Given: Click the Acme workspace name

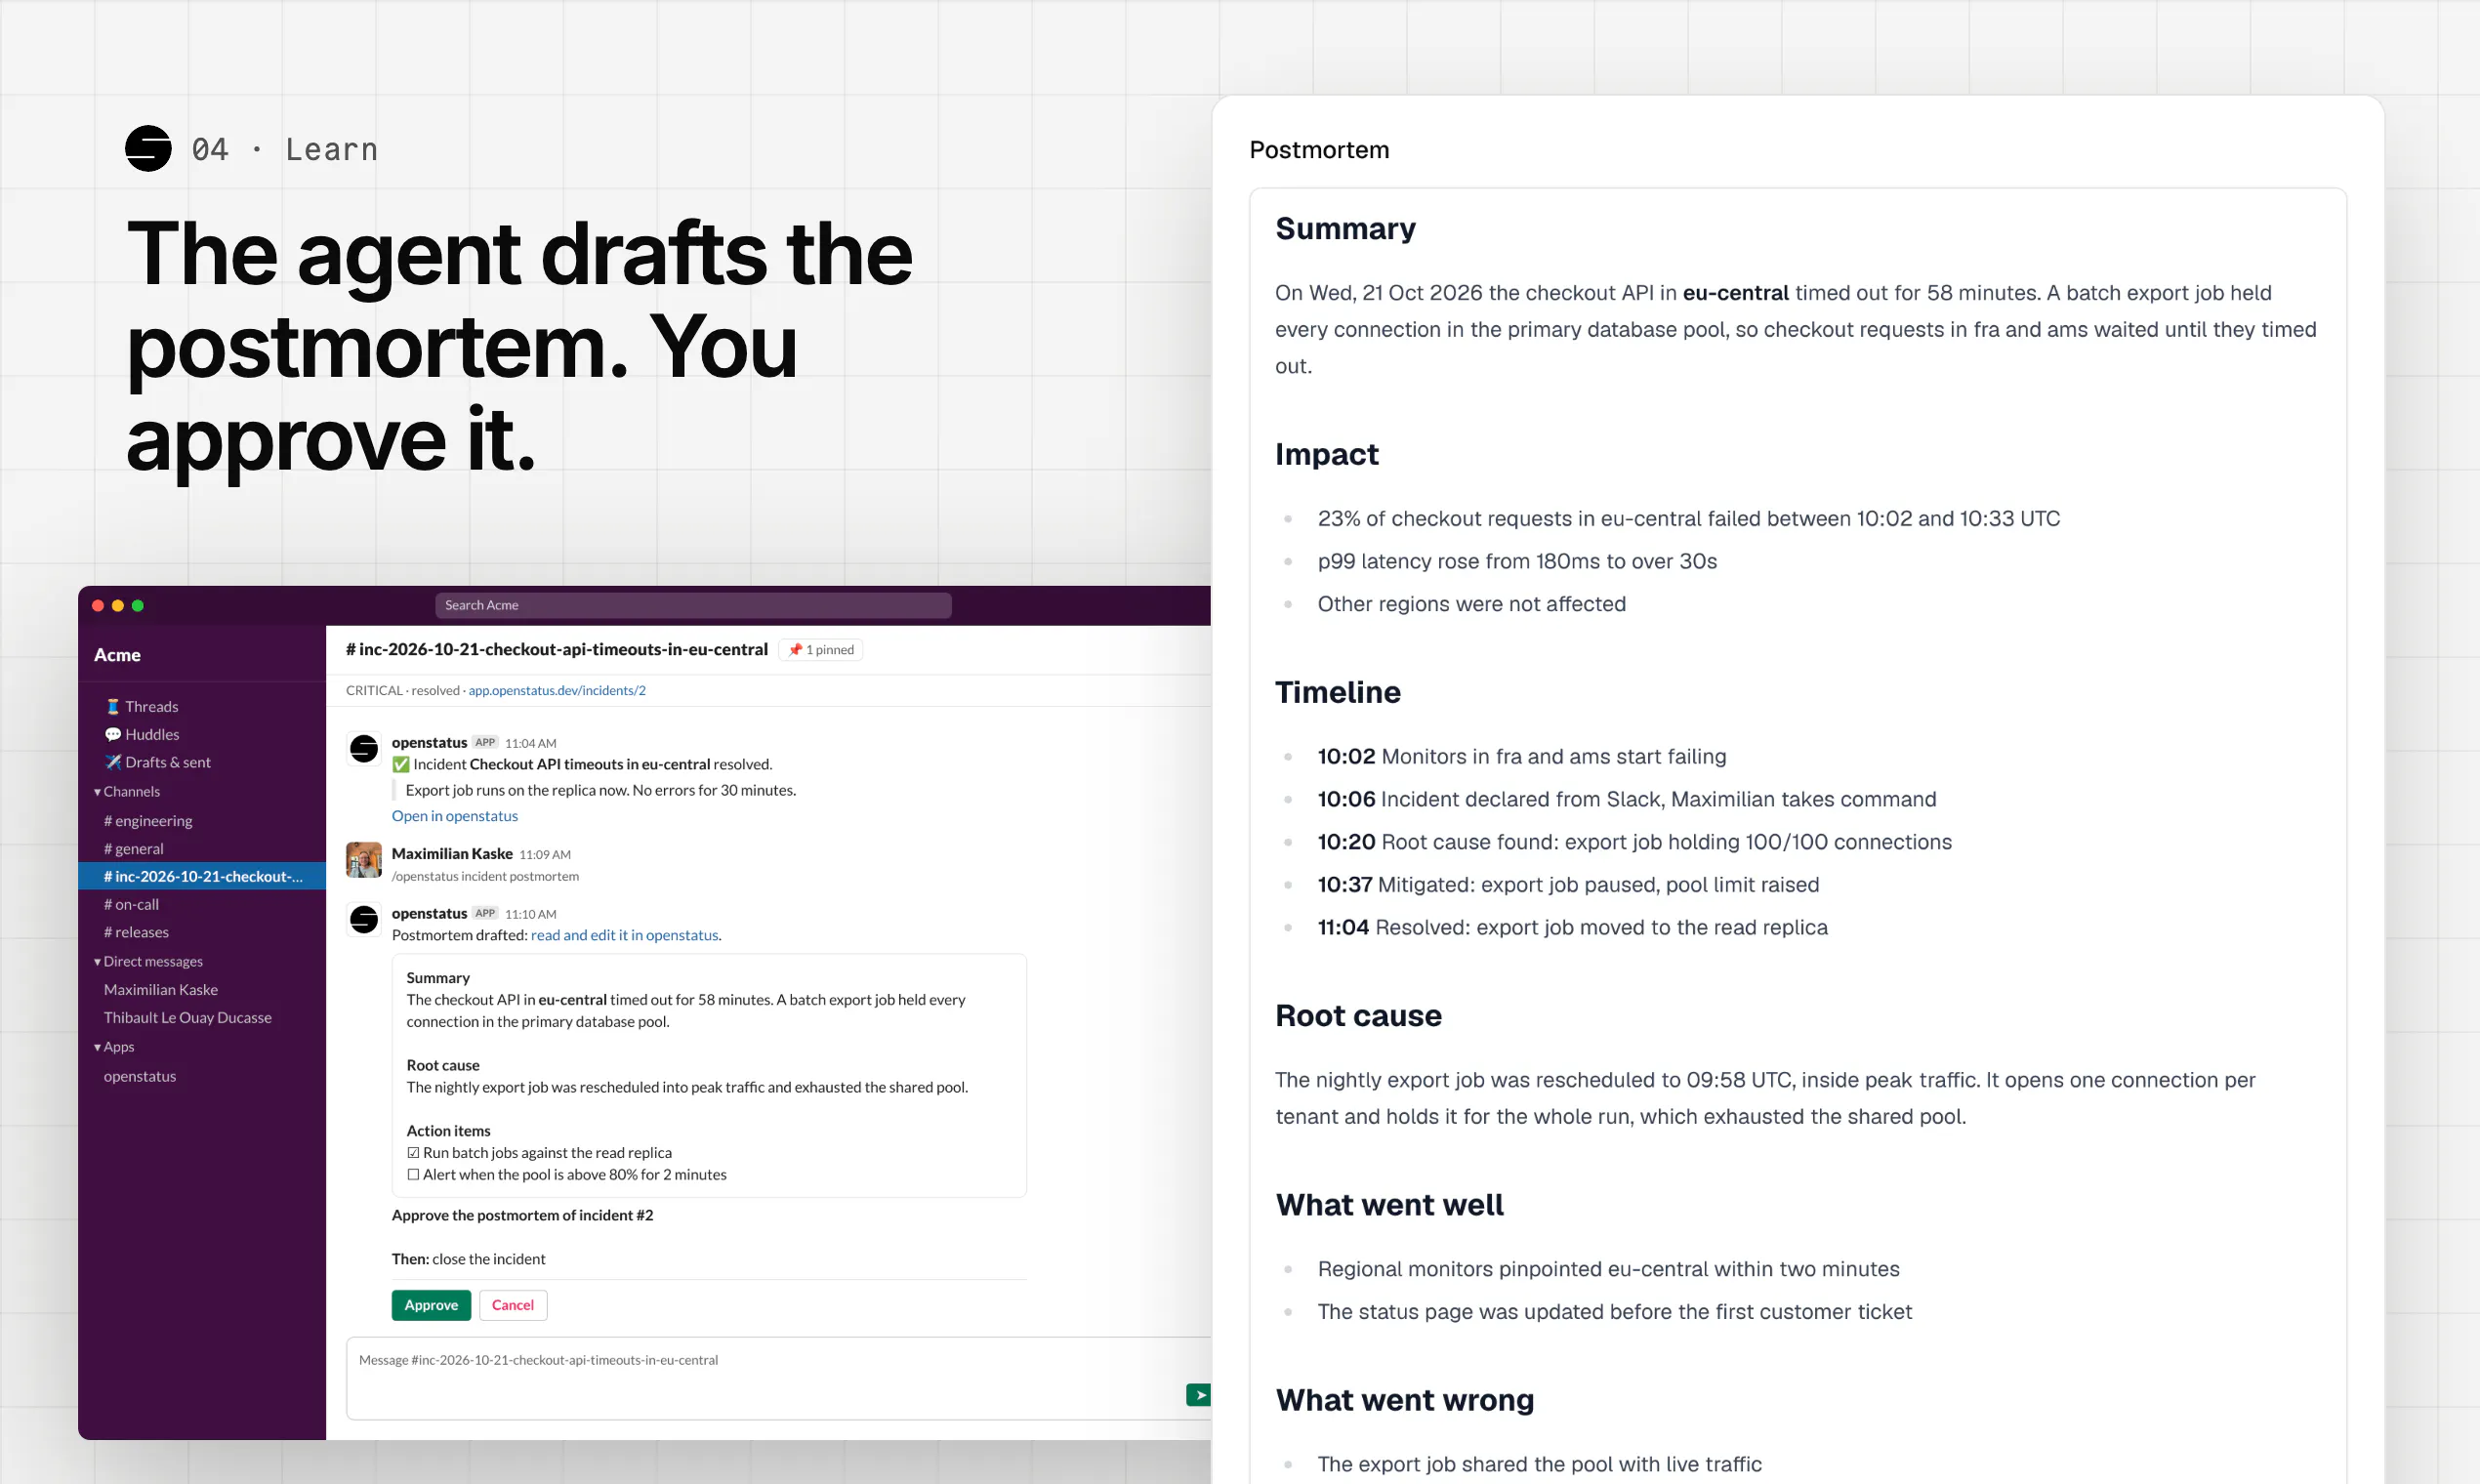Looking at the screenshot, I should [117, 656].
